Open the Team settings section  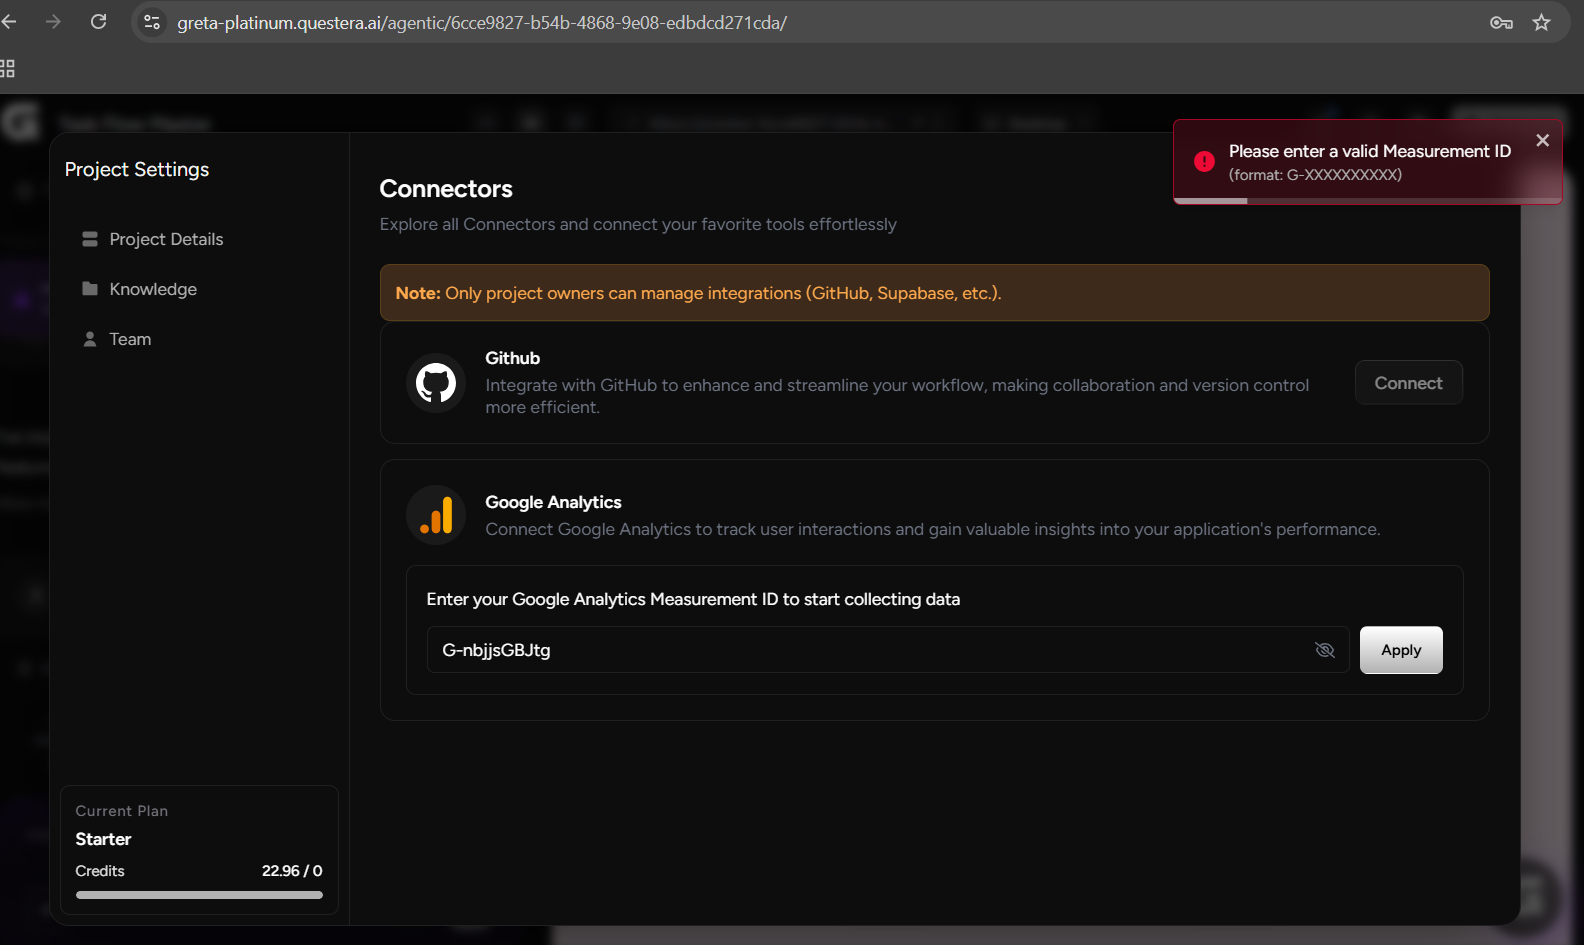pyautogui.click(x=130, y=339)
